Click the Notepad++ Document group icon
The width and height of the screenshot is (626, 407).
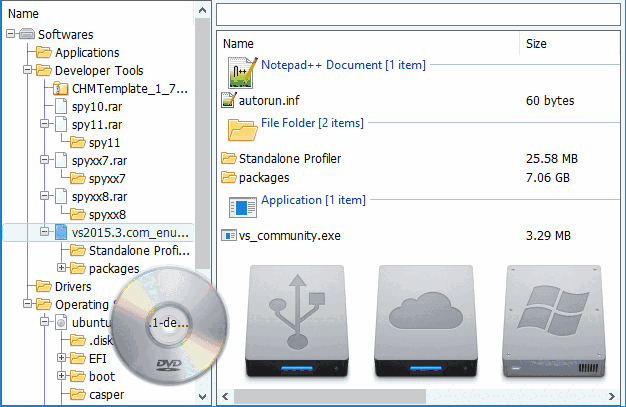click(243, 73)
